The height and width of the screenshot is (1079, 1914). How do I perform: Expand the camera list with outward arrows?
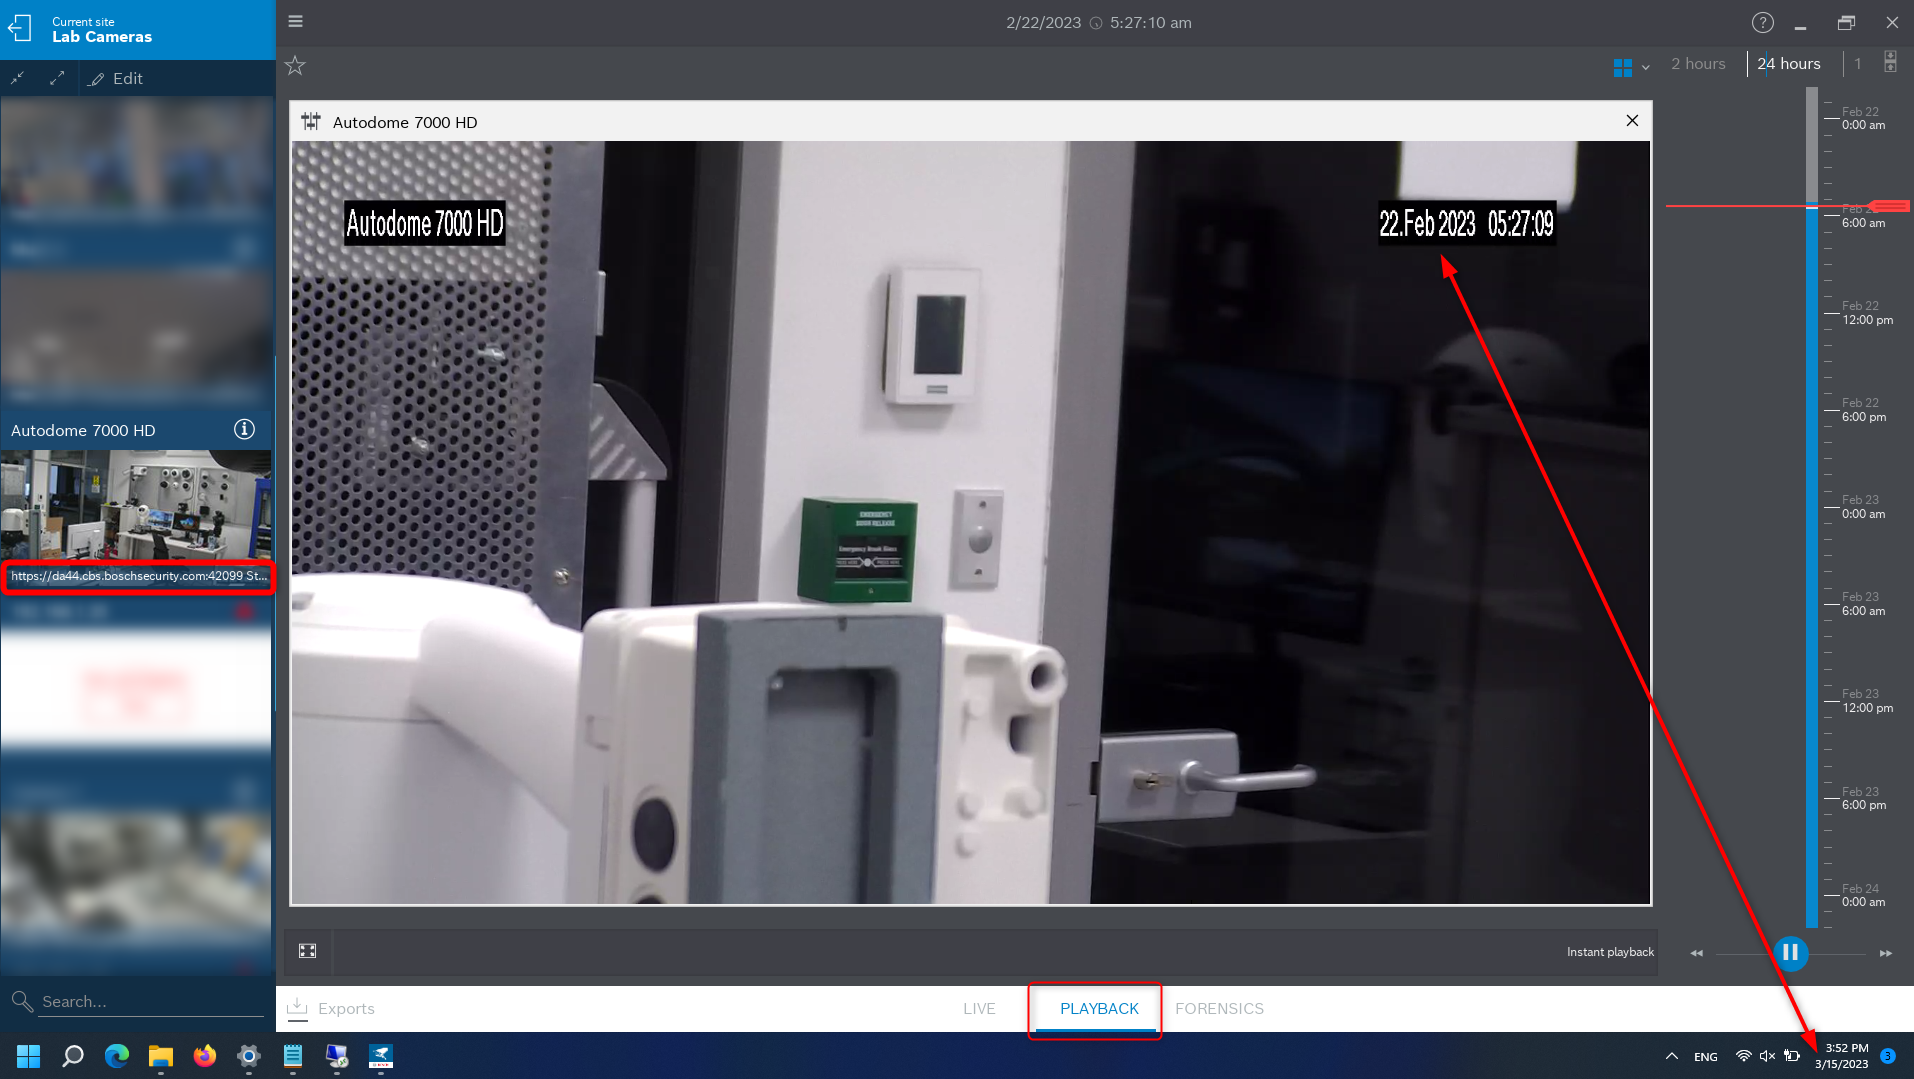click(57, 78)
